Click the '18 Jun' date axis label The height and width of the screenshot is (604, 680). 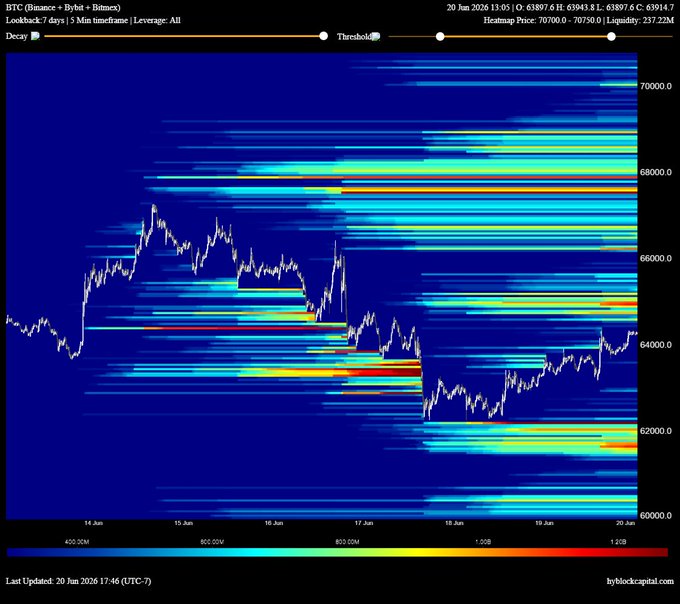(454, 523)
